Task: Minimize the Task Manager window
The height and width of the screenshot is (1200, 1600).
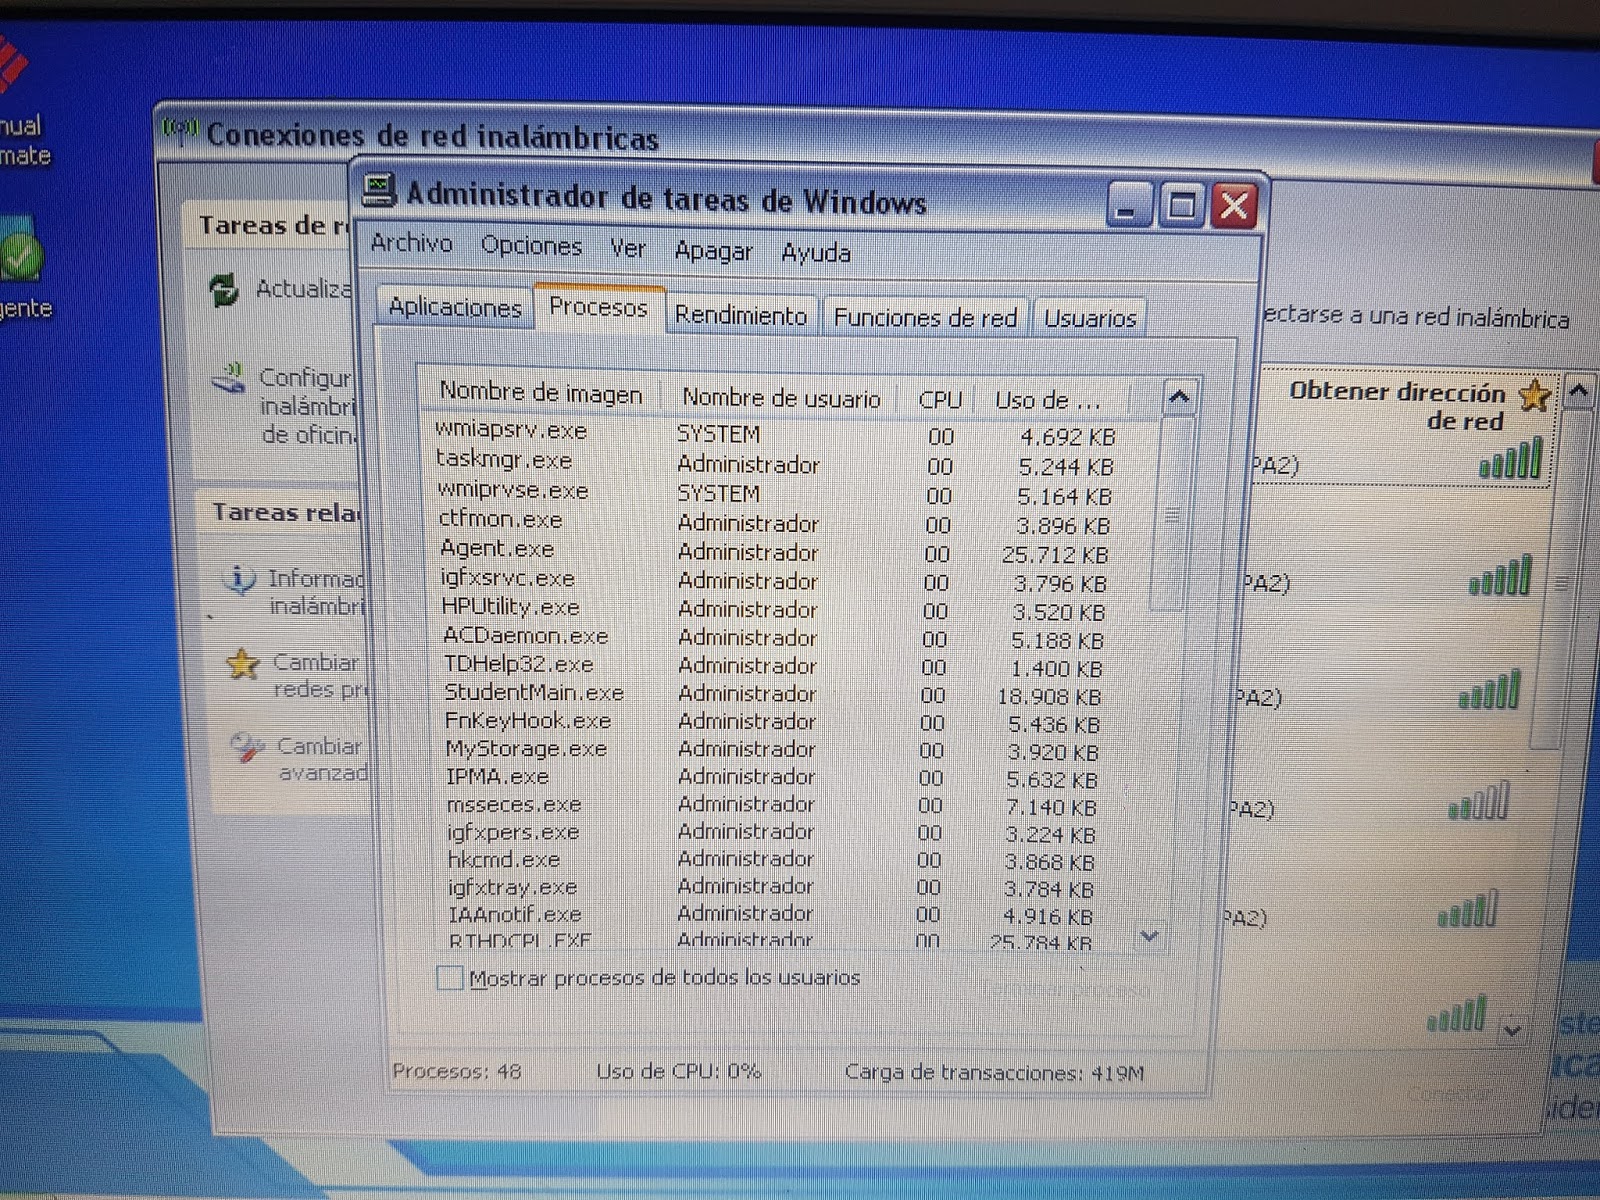Action: [x=1130, y=205]
